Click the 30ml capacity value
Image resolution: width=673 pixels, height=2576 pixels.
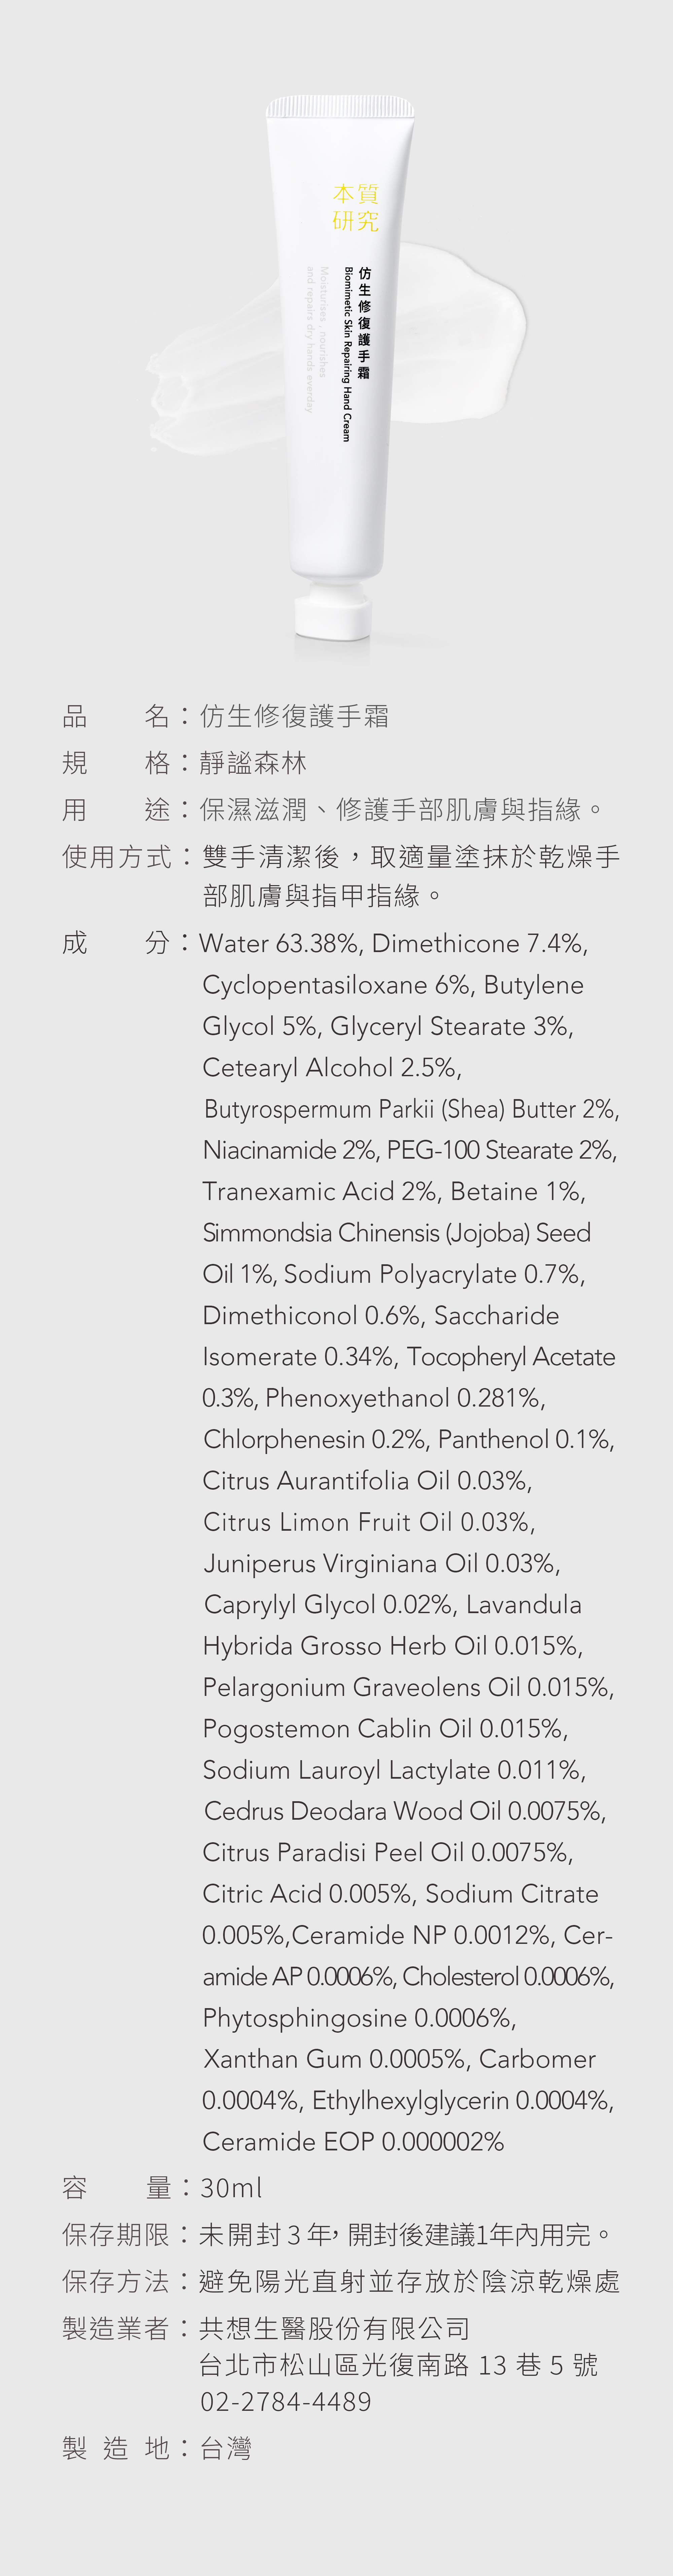[x=231, y=2188]
